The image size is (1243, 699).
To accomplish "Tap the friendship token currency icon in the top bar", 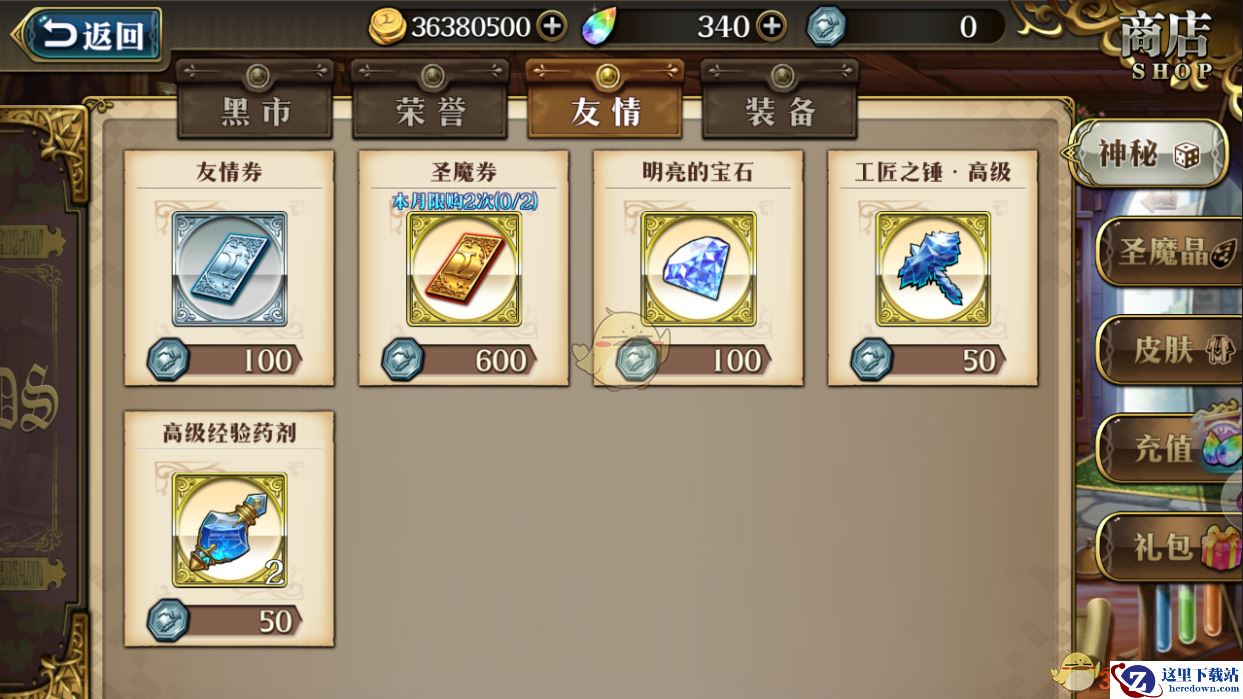I will pos(826,26).
